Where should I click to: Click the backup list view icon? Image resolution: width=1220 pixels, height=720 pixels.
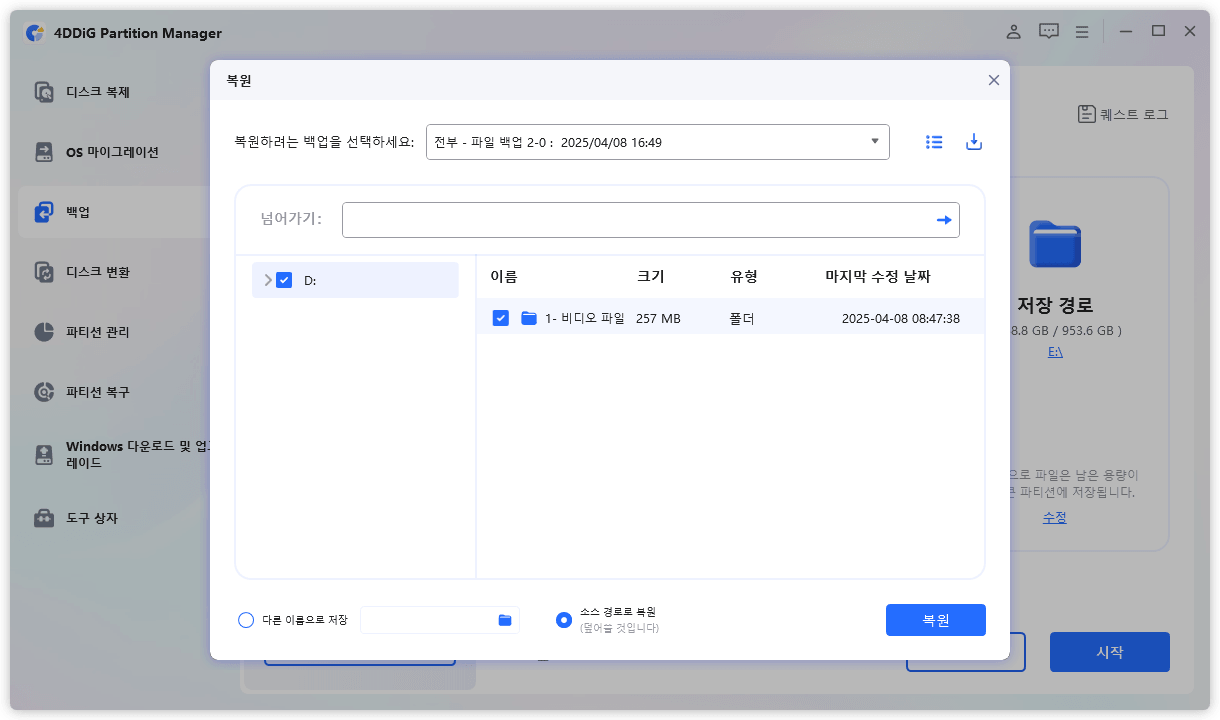click(934, 141)
